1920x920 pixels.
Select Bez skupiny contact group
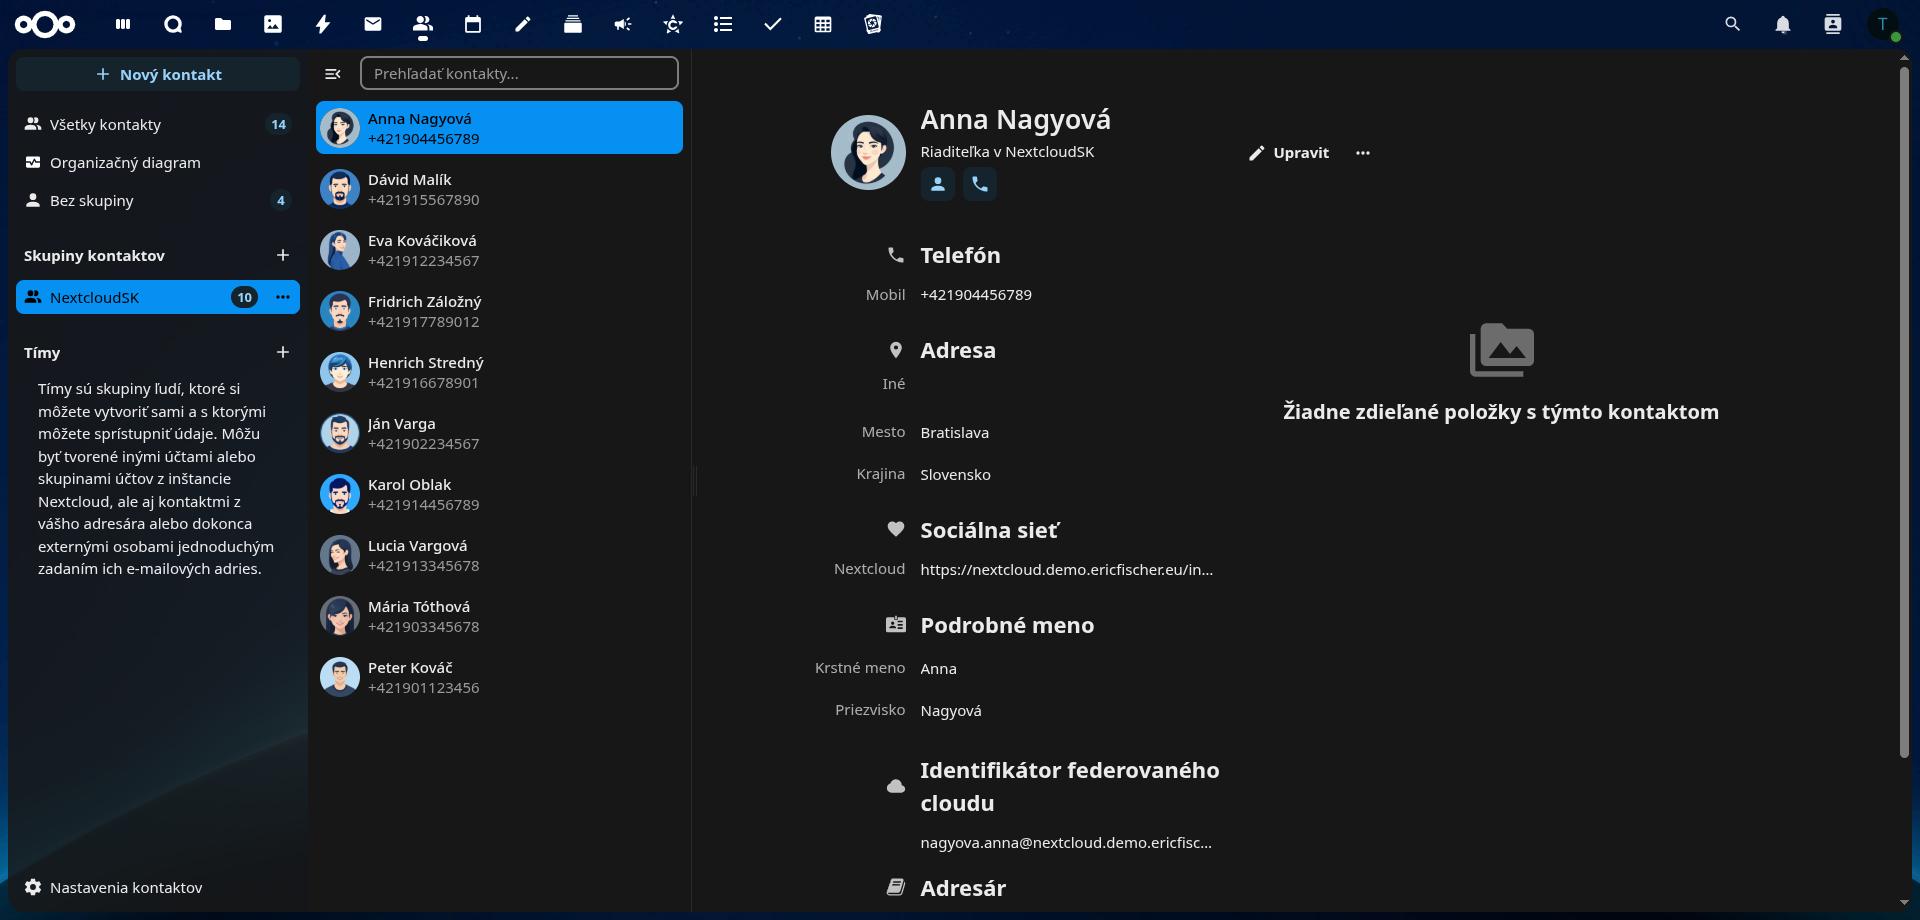pyautogui.click(x=91, y=200)
